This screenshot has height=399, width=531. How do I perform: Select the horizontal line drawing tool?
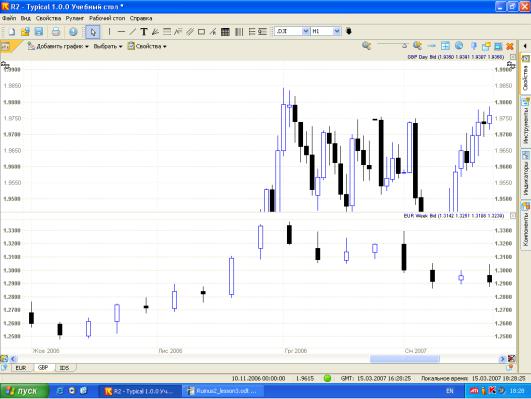(121, 32)
